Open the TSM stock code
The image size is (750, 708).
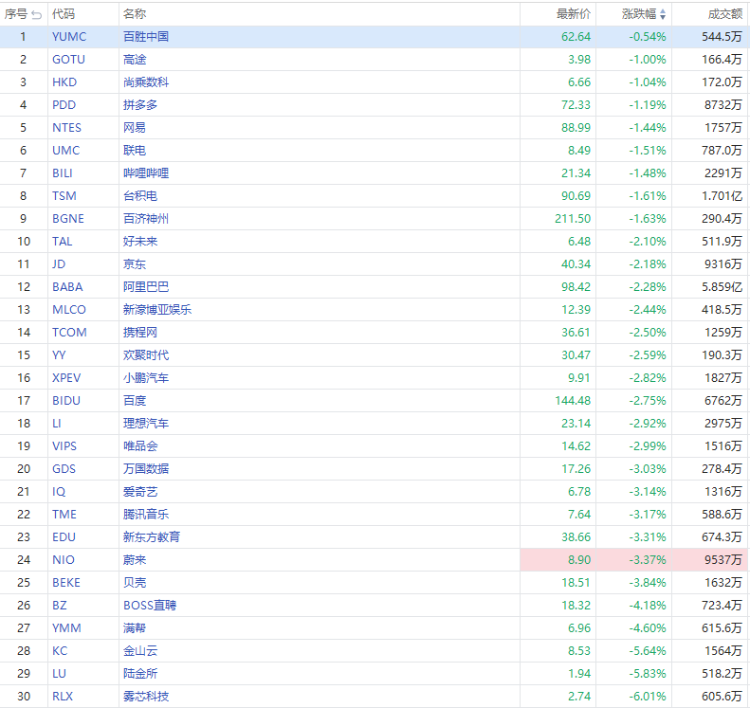tap(65, 196)
